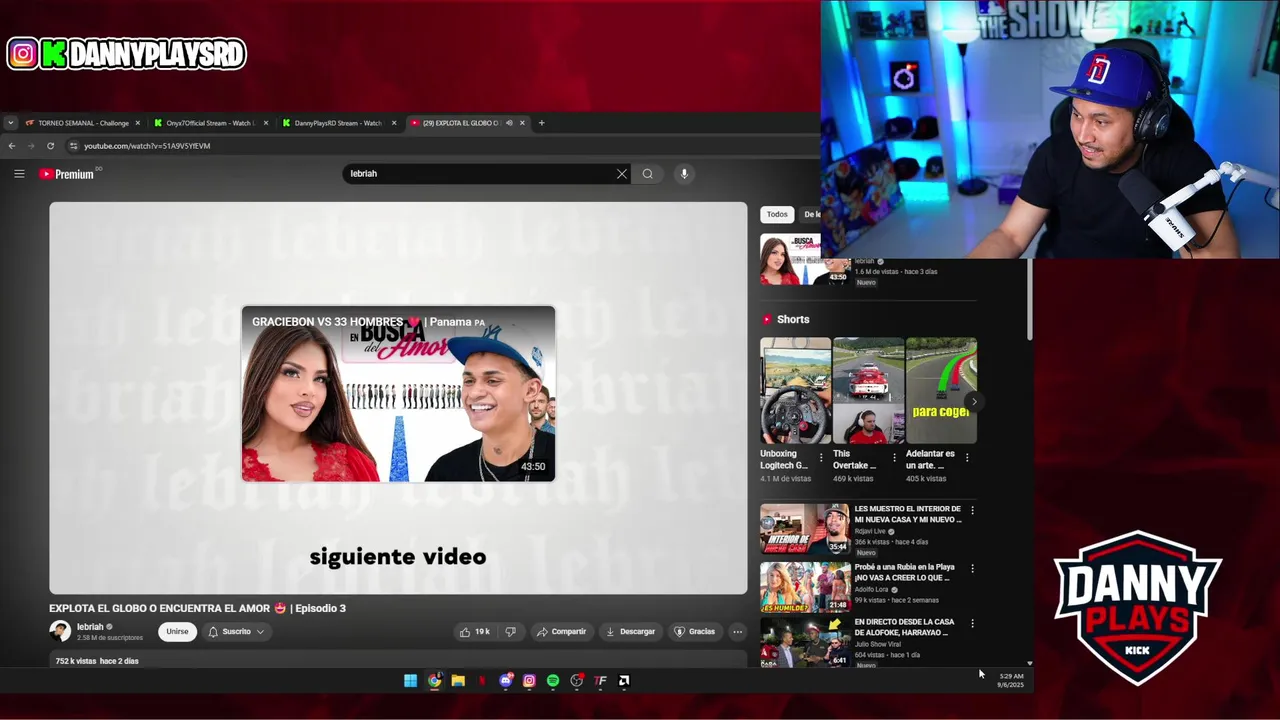
Task: Open AMD software from the taskbar
Action: click(624, 681)
